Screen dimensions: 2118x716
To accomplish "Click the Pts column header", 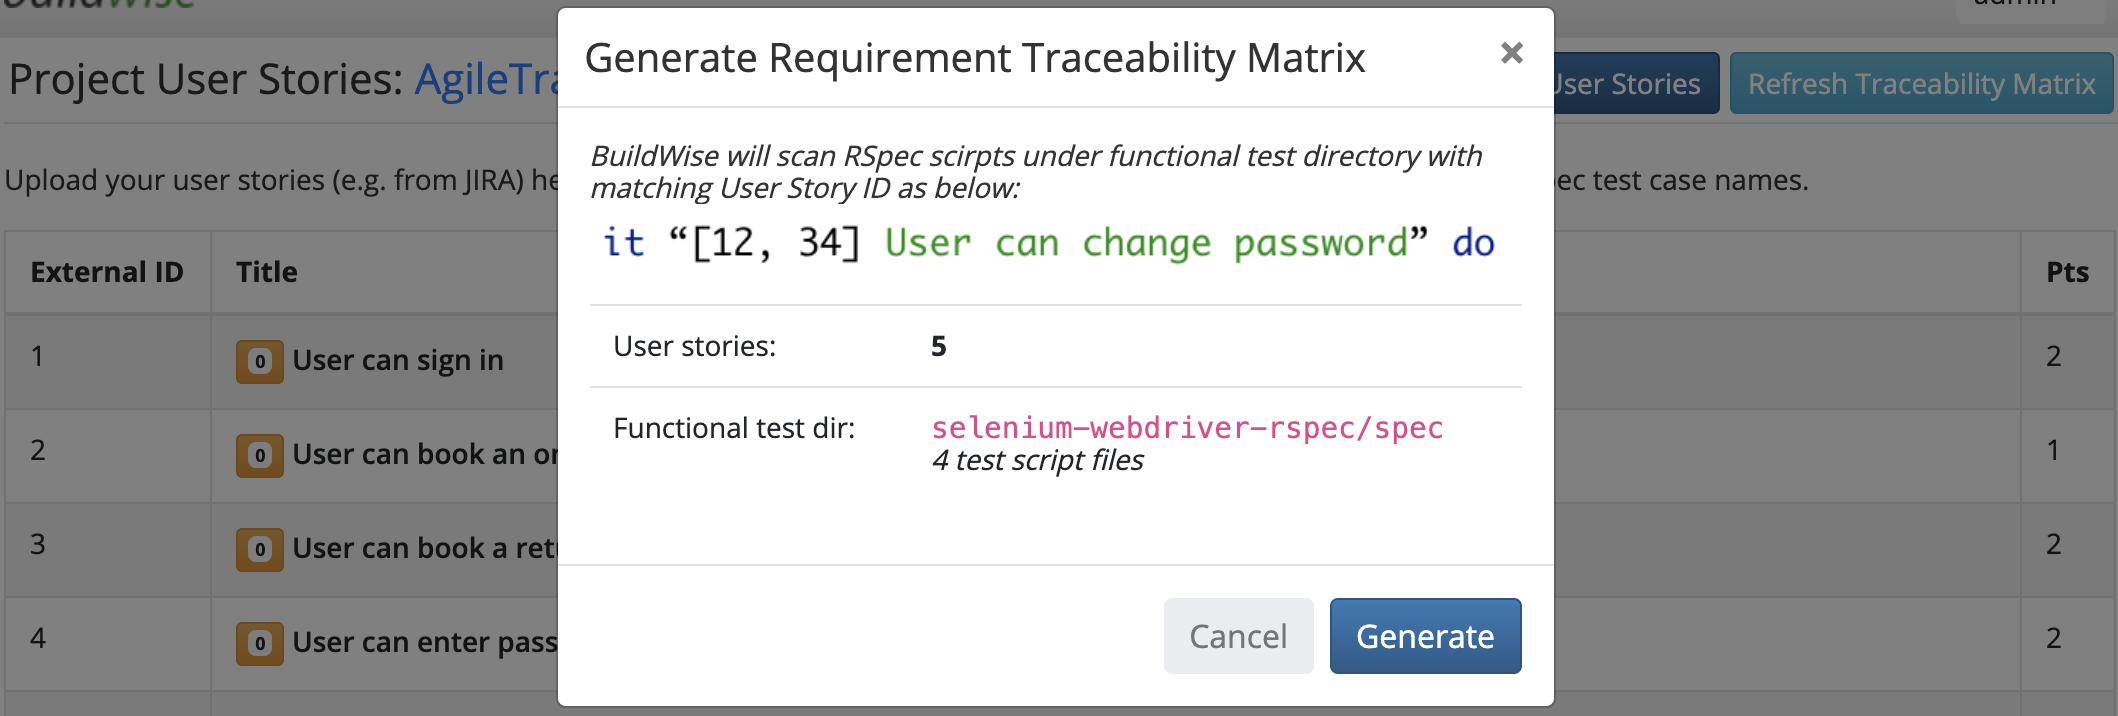I will pyautogui.click(x=2067, y=272).
